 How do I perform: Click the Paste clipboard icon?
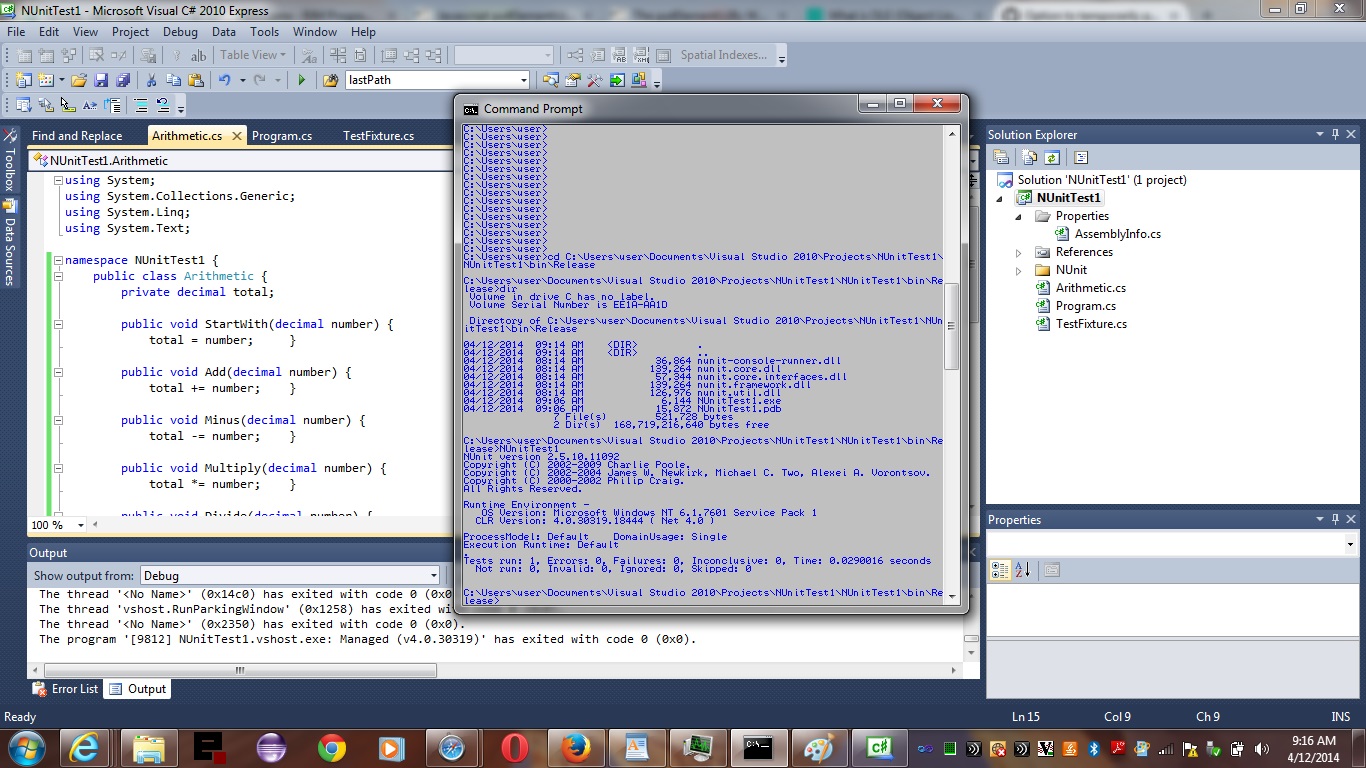tap(196, 80)
